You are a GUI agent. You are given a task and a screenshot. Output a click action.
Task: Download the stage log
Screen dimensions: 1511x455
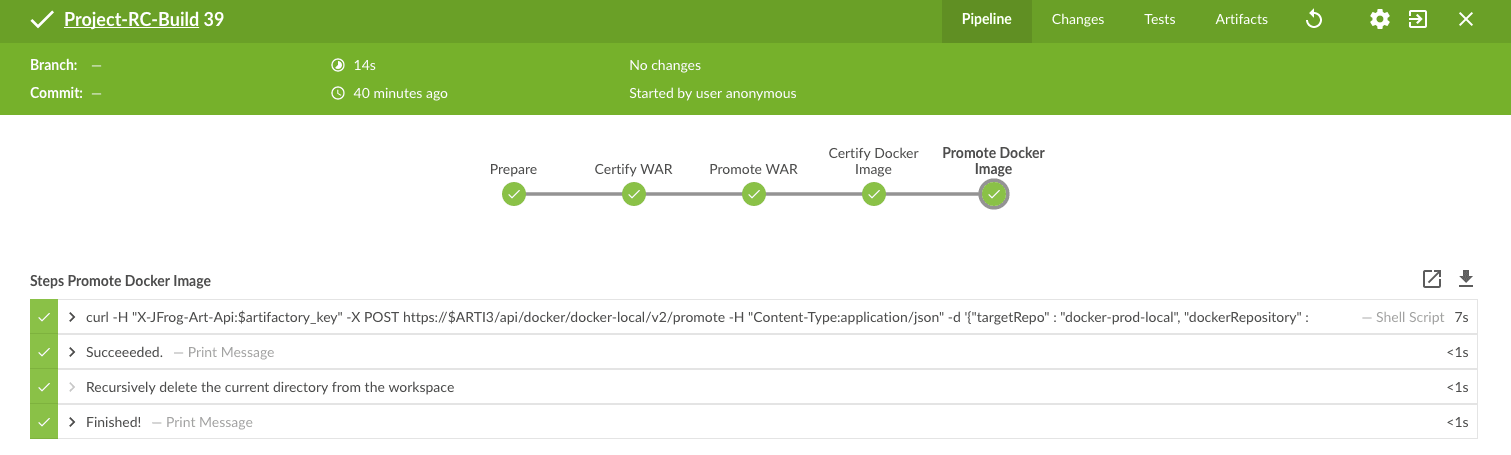tap(1466, 279)
